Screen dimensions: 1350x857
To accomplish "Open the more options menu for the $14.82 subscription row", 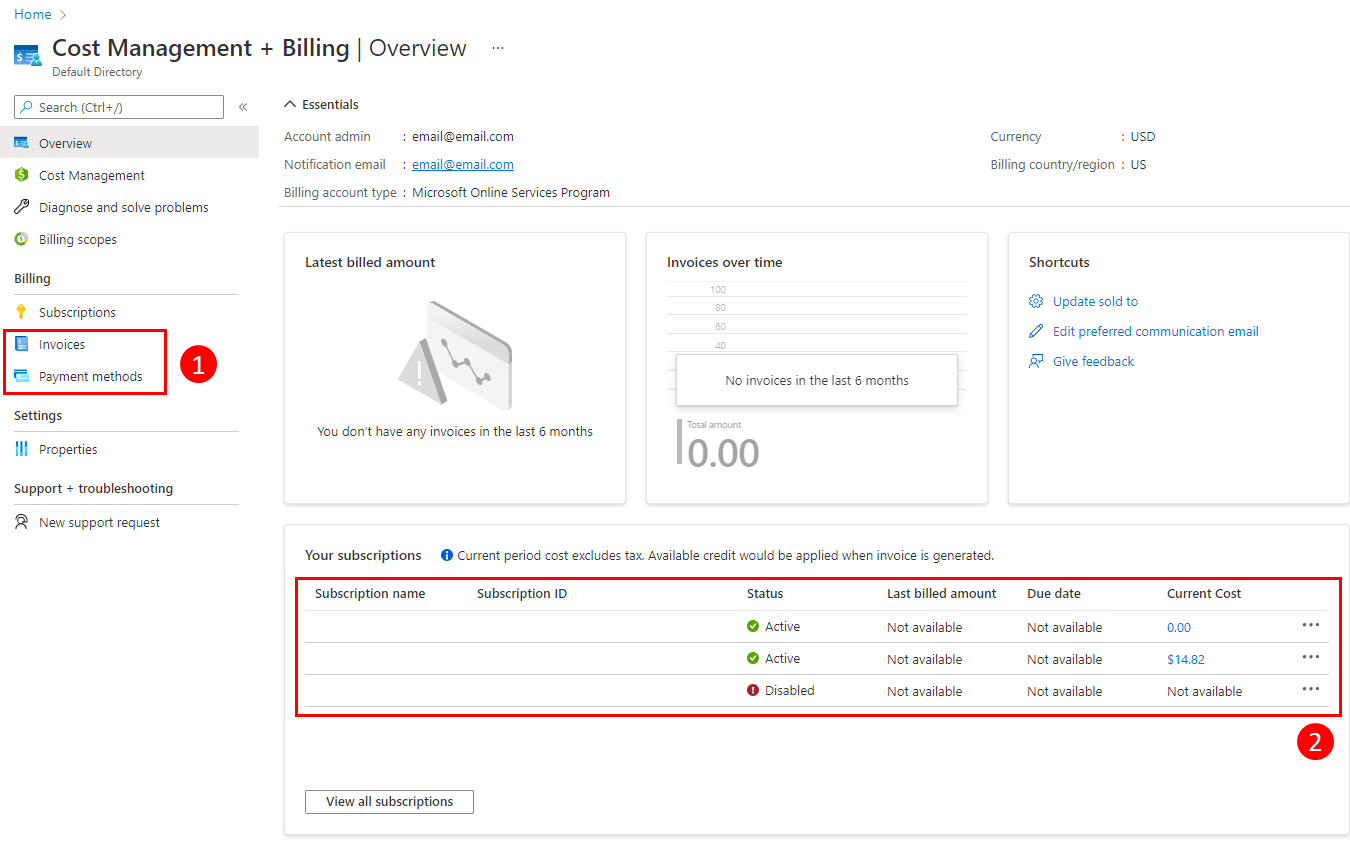I will click(x=1311, y=657).
